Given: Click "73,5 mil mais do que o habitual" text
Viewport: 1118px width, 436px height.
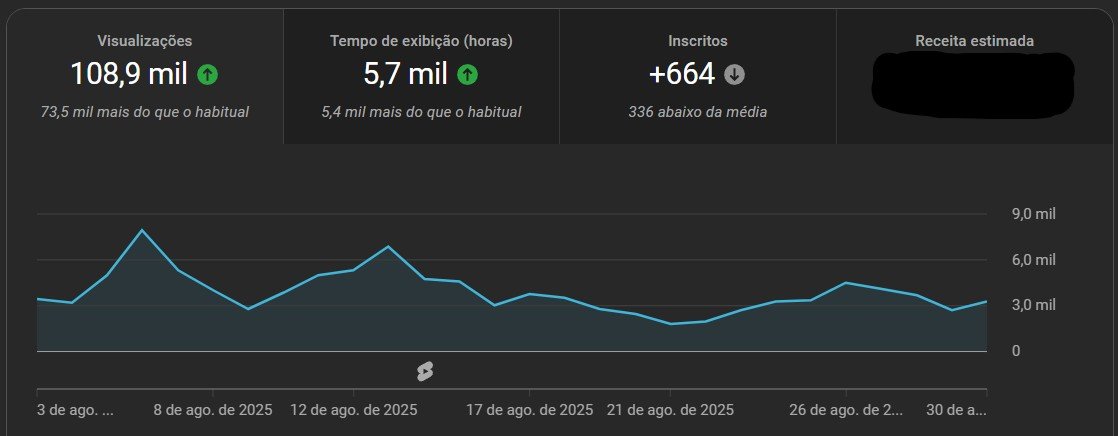Looking at the screenshot, I should pos(145,112).
